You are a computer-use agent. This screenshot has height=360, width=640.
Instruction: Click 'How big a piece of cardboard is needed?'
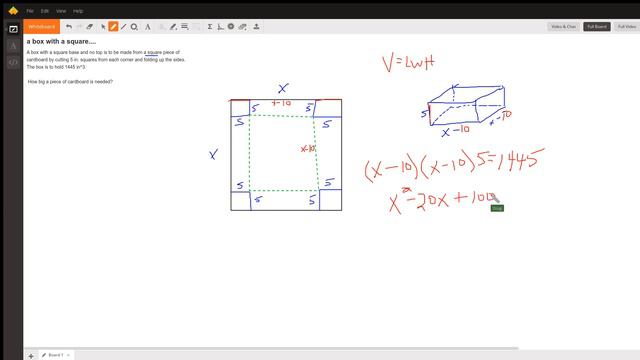70,82
